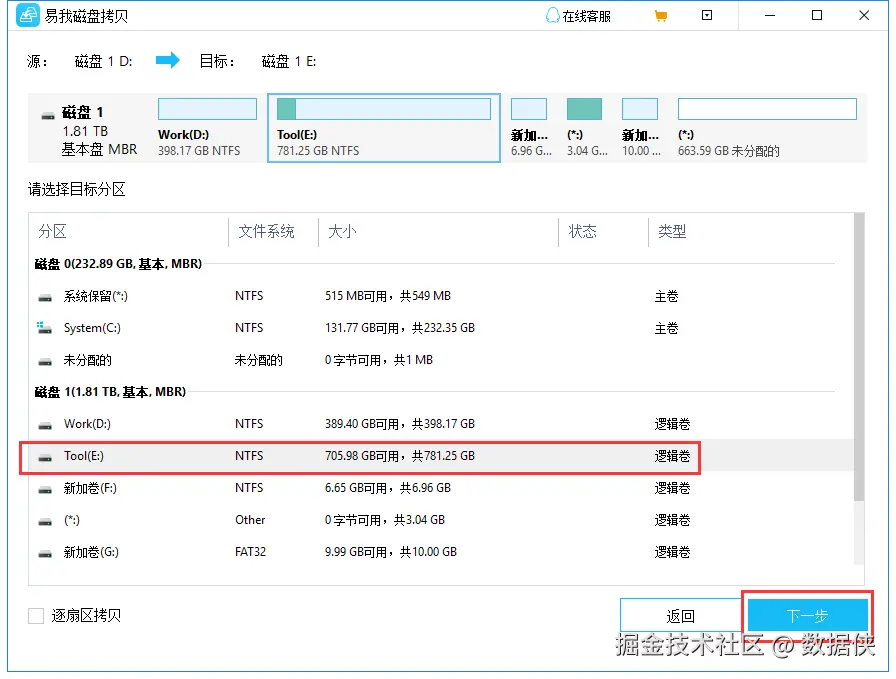Image resolution: width=896 pixels, height=679 pixels.
Task: Enable the 逐扇区拷贝 checkbox
Action: [x=36, y=616]
